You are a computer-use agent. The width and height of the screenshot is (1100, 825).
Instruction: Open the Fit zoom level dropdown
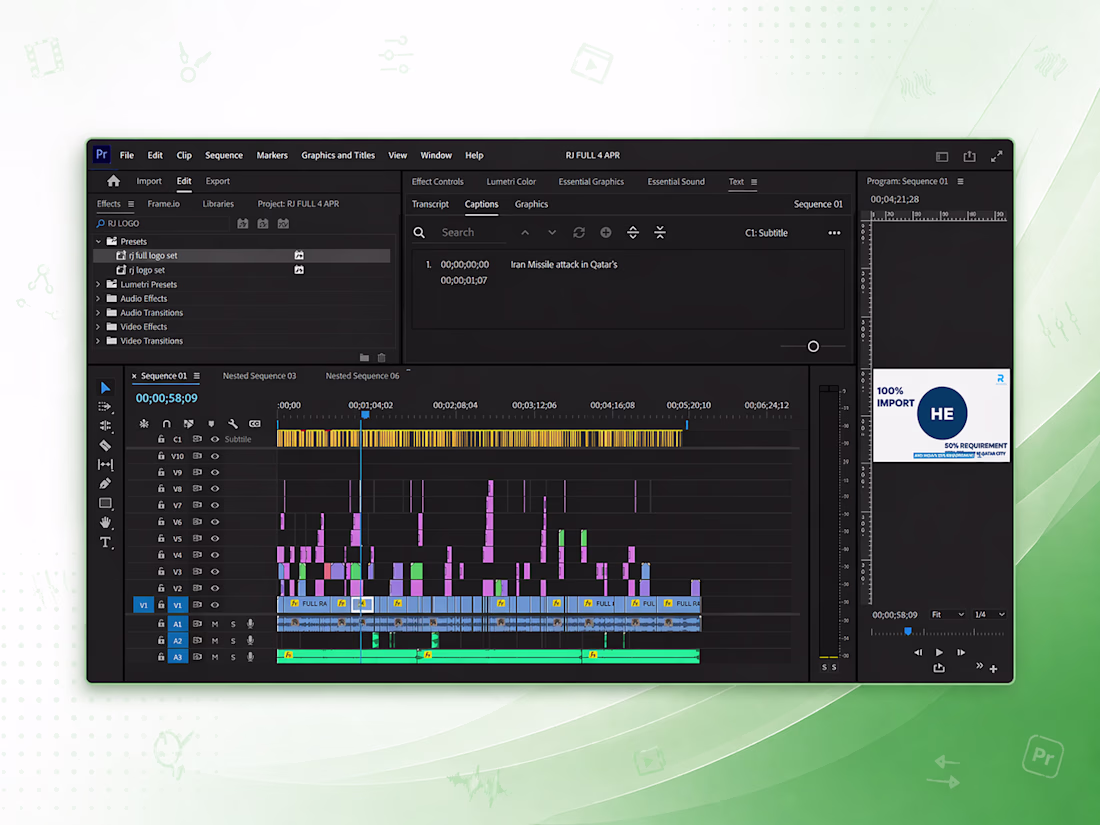947,615
